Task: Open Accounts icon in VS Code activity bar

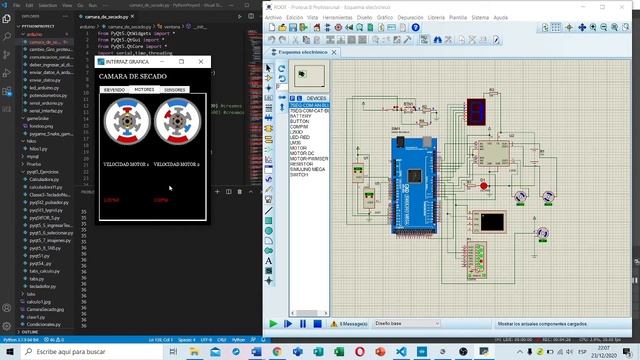Action: click(x=7, y=308)
